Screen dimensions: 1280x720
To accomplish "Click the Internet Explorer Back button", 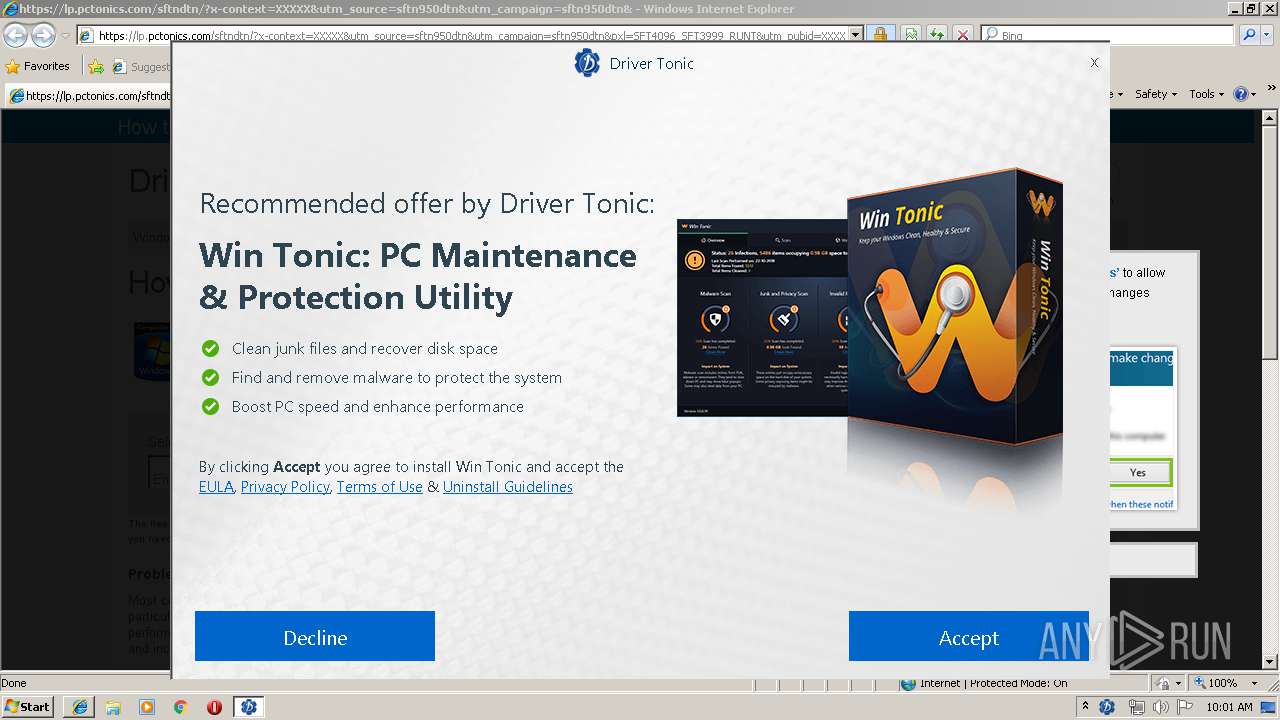I will (15, 35).
